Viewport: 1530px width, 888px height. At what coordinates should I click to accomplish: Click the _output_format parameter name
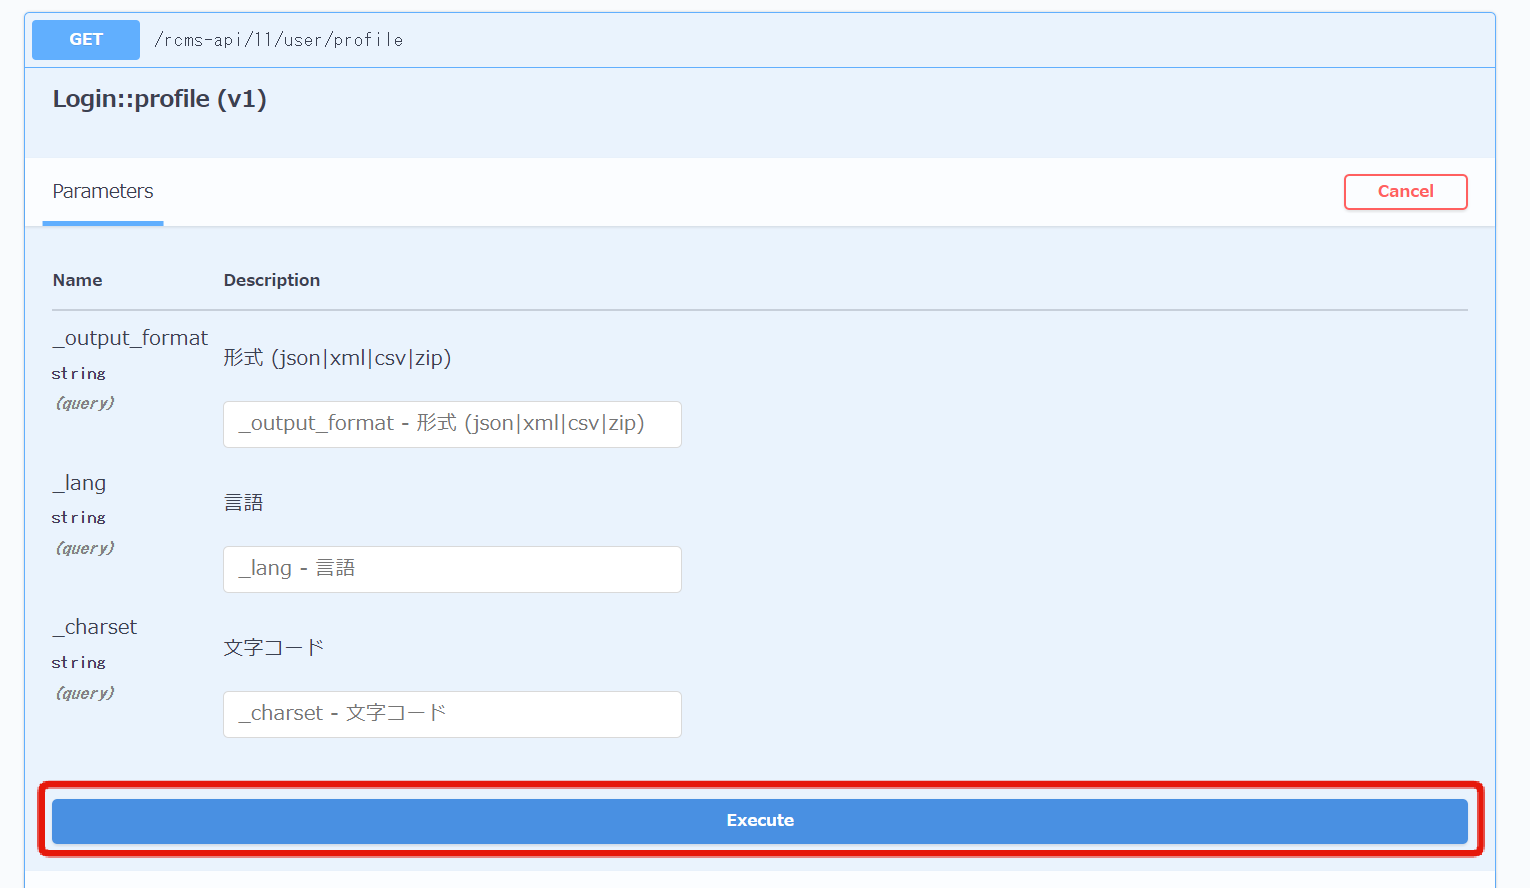130,338
